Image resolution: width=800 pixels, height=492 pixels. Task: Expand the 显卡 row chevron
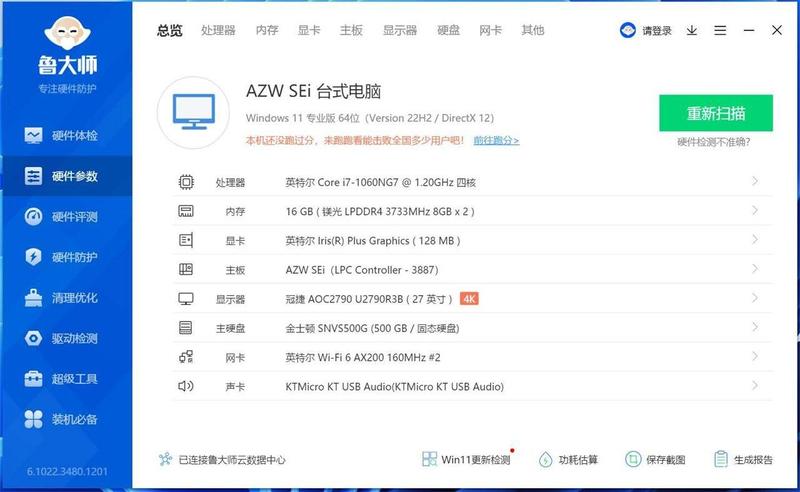pos(755,239)
